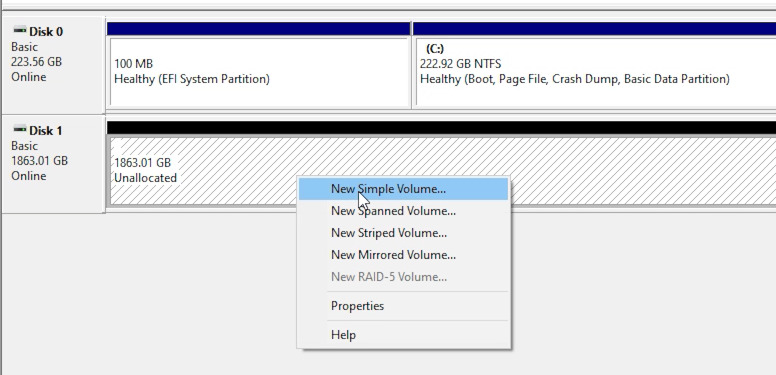Viewport: 776px width, 375px height.
Task: Click the Disk 0 drive icon
Action: [x=19, y=31]
